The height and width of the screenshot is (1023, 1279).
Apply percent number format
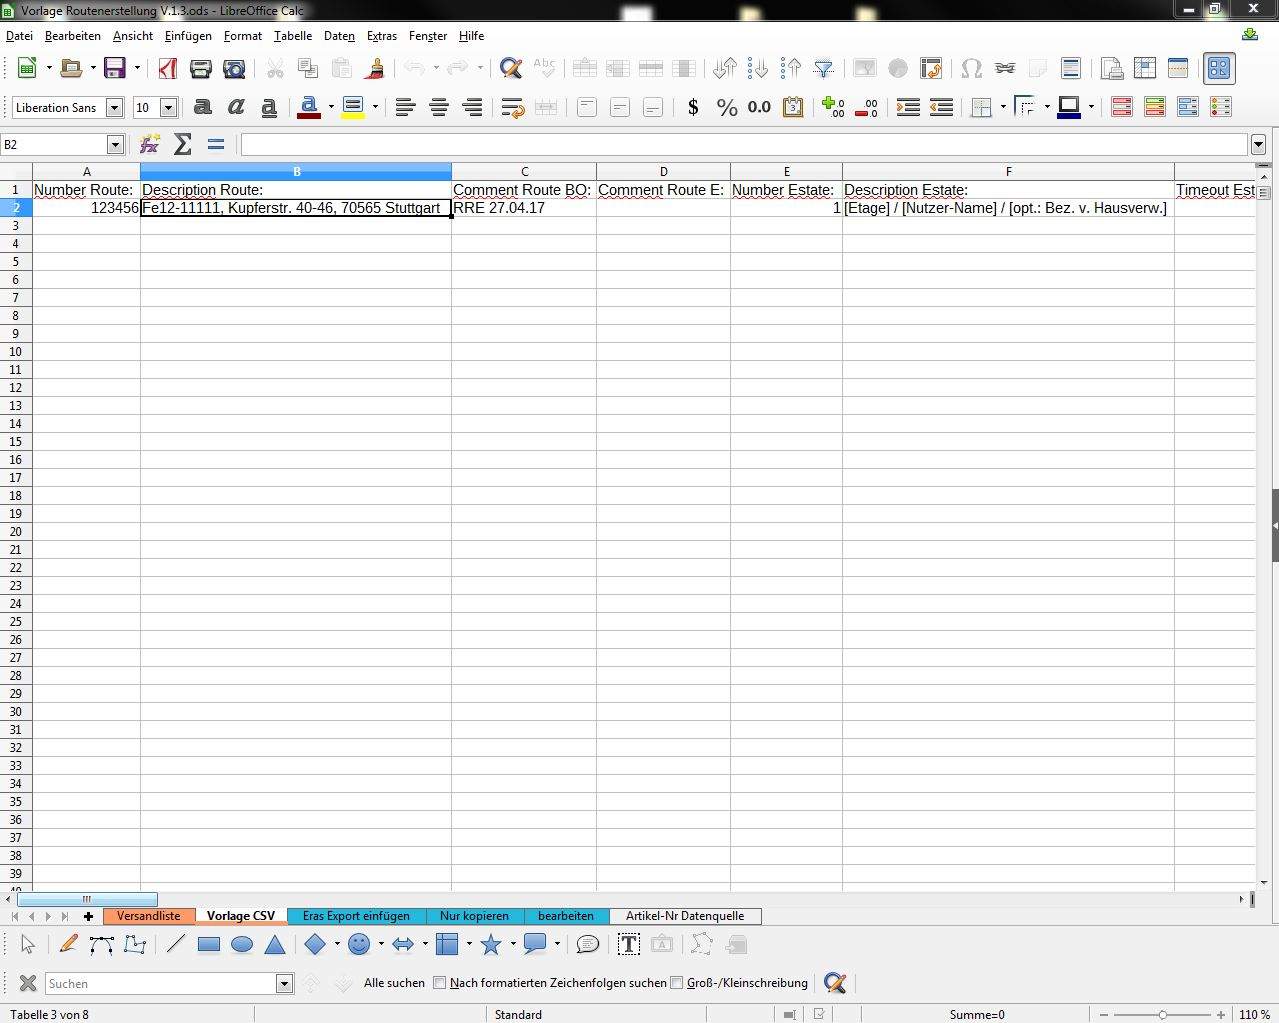tap(727, 107)
